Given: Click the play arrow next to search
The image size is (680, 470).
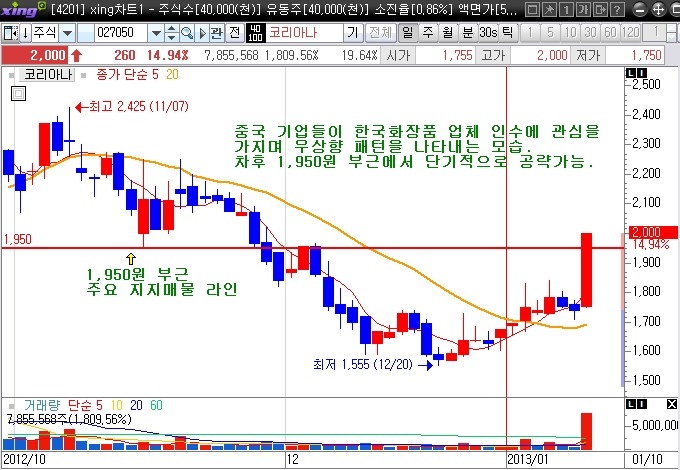Looking at the screenshot, I should click(x=202, y=33).
